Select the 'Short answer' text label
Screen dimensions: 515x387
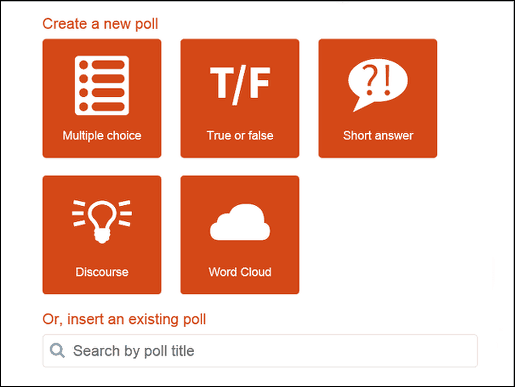tap(378, 135)
